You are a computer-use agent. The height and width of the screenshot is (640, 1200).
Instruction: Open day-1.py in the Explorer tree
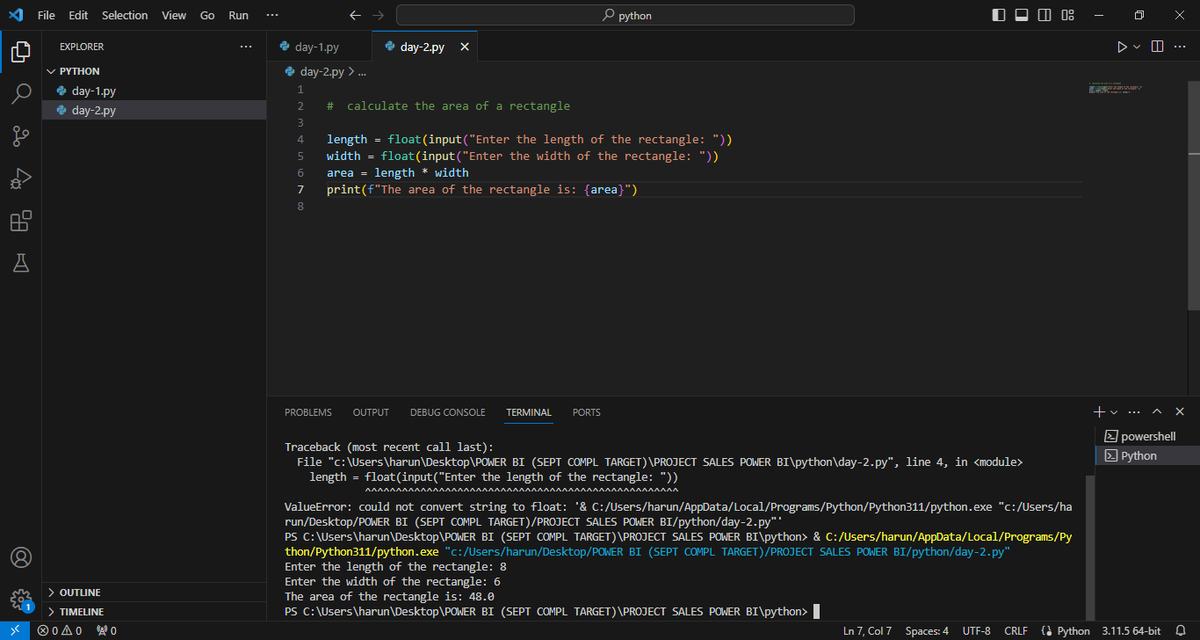click(154, 91)
